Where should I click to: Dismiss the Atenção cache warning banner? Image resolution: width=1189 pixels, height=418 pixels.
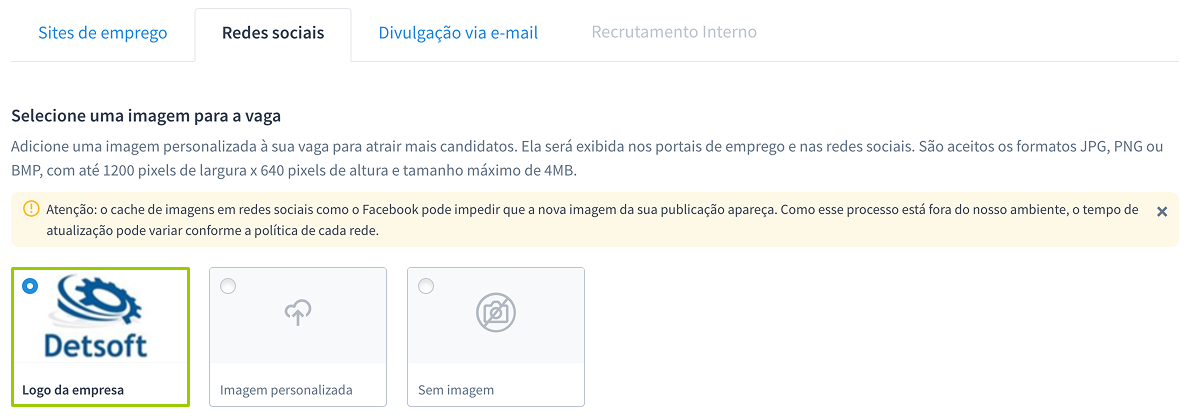click(1161, 211)
